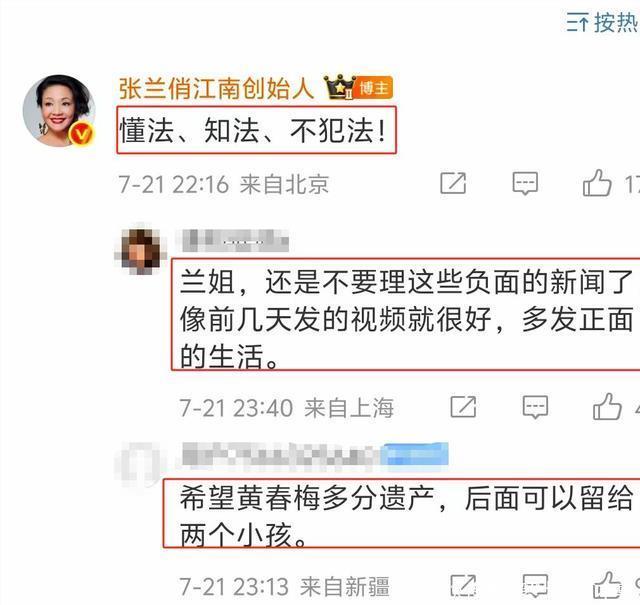This screenshot has width=640, height=605.
Task: Open Zhang Lan's profile avatar
Action: point(59,111)
